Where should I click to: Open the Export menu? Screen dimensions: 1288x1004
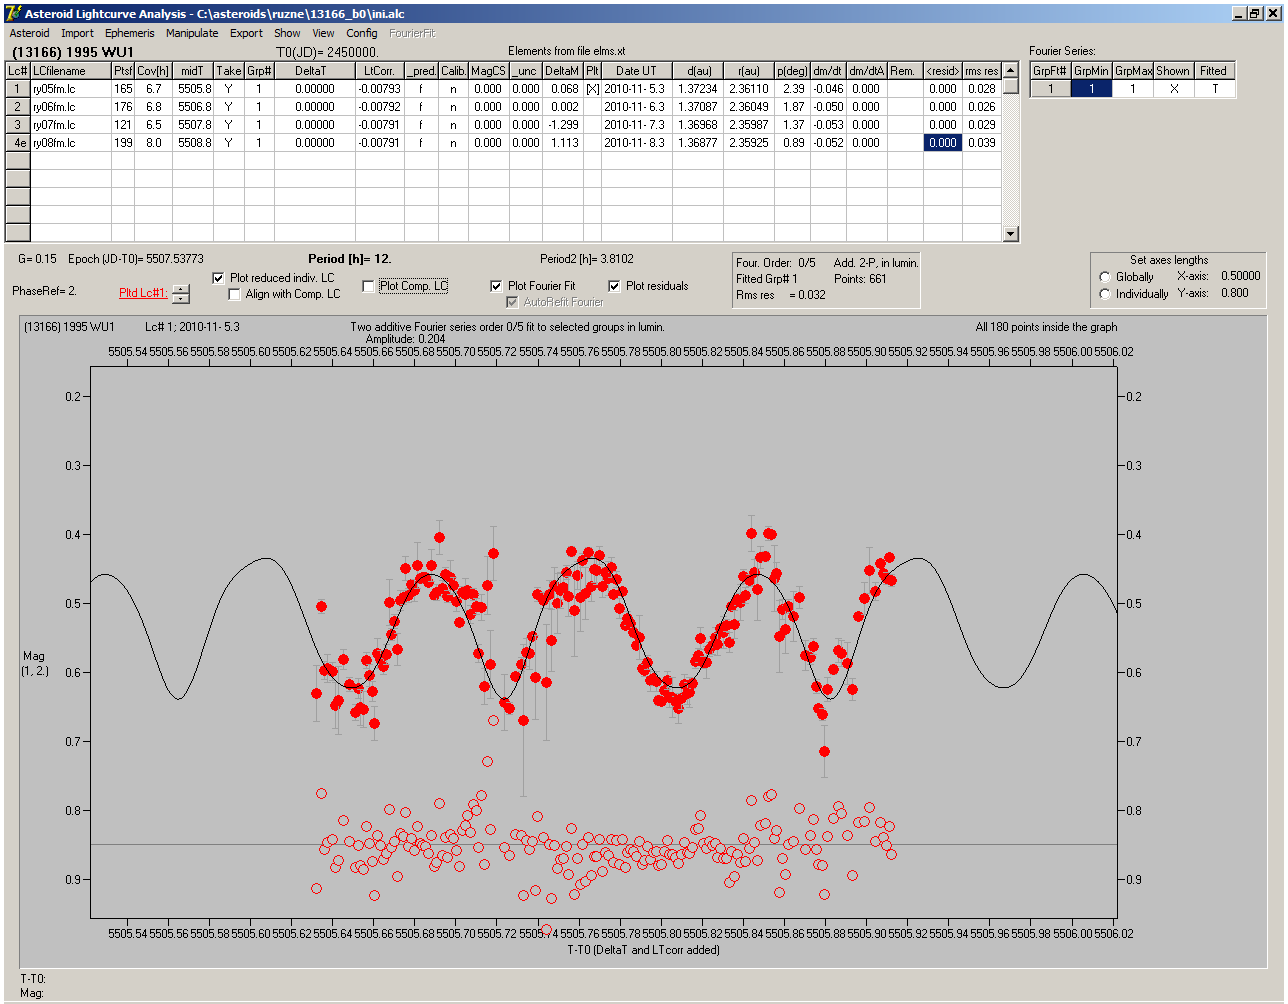[246, 33]
